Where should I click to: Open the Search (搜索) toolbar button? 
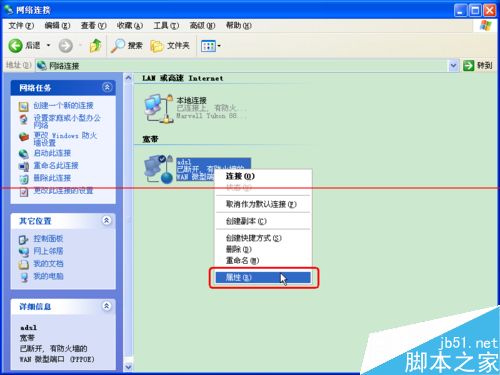coord(127,46)
